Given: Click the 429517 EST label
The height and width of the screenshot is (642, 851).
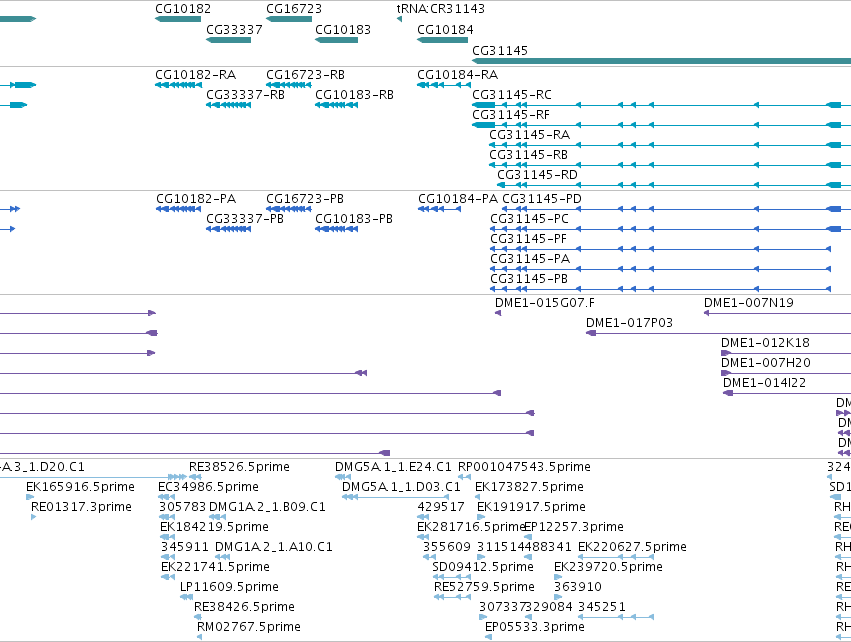Looking at the screenshot, I should click(441, 507).
